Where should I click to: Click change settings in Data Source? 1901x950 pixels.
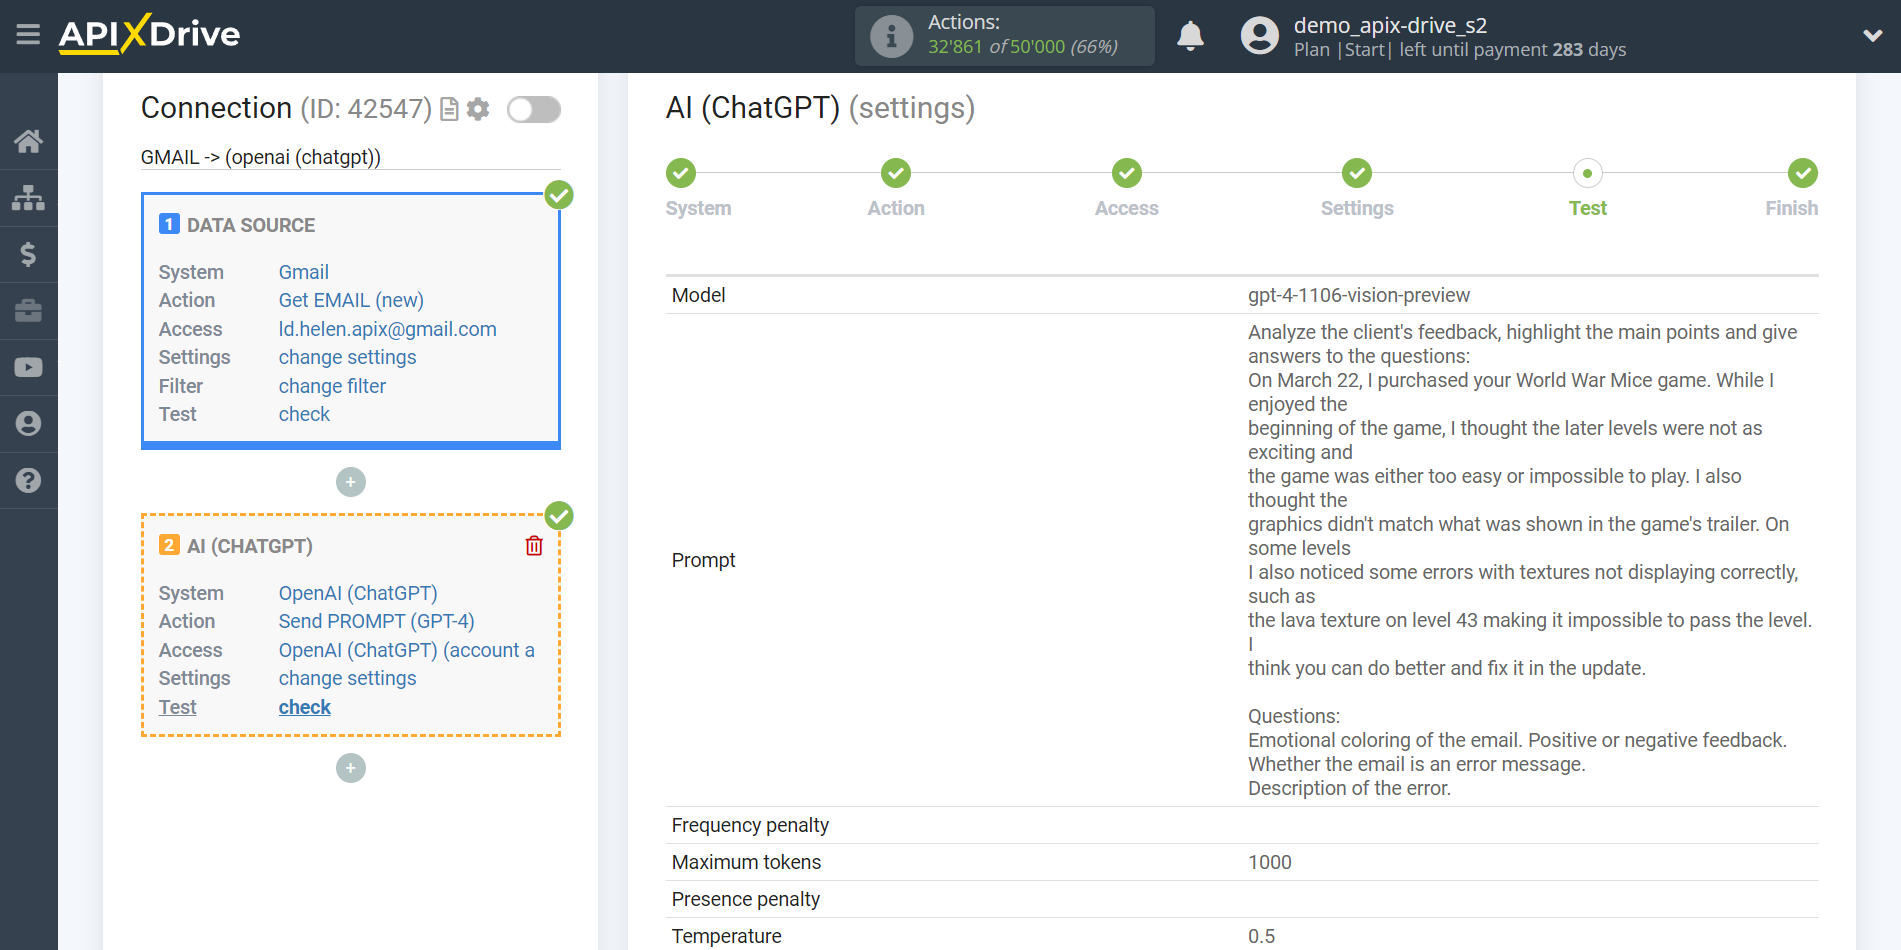(347, 357)
